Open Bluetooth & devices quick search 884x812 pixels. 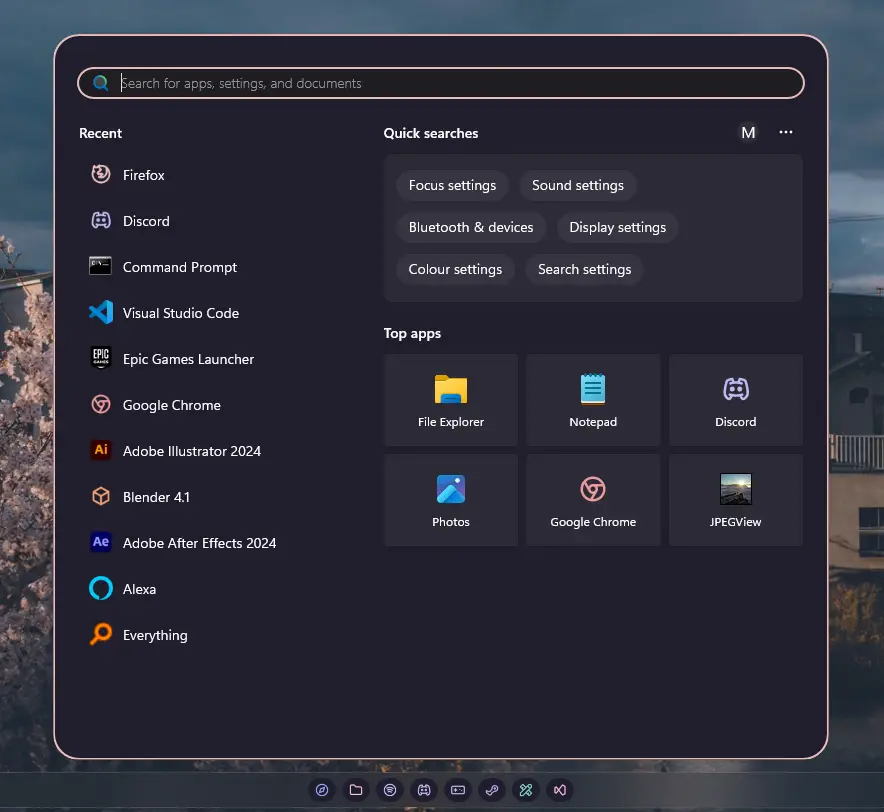[x=471, y=227]
